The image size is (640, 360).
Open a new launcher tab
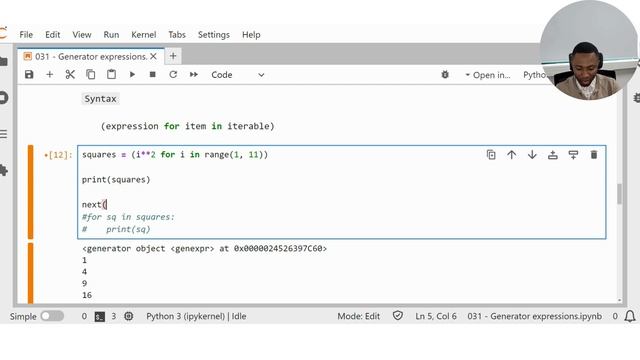coord(173,56)
